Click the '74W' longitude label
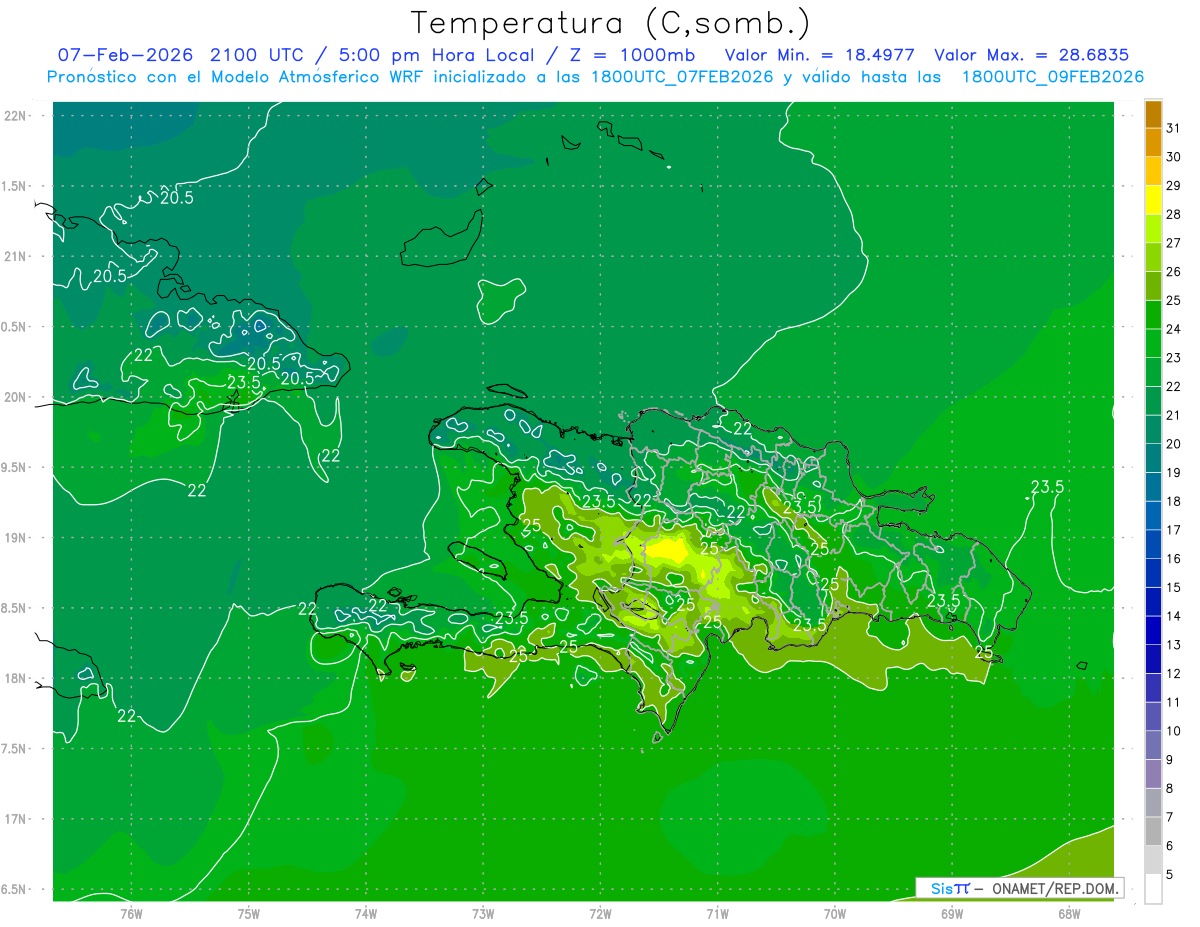Viewport: 1200px width, 927px height. click(366, 913)
